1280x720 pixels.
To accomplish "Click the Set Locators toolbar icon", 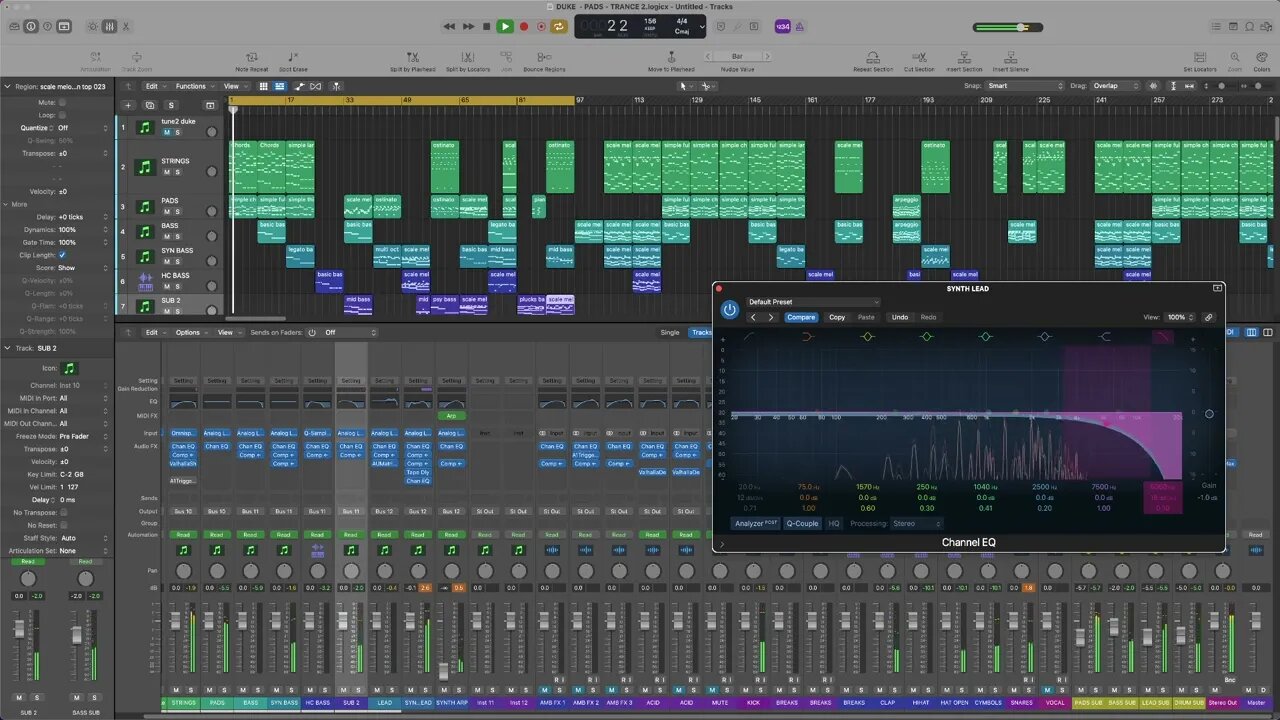I will tap(1198, 61).
